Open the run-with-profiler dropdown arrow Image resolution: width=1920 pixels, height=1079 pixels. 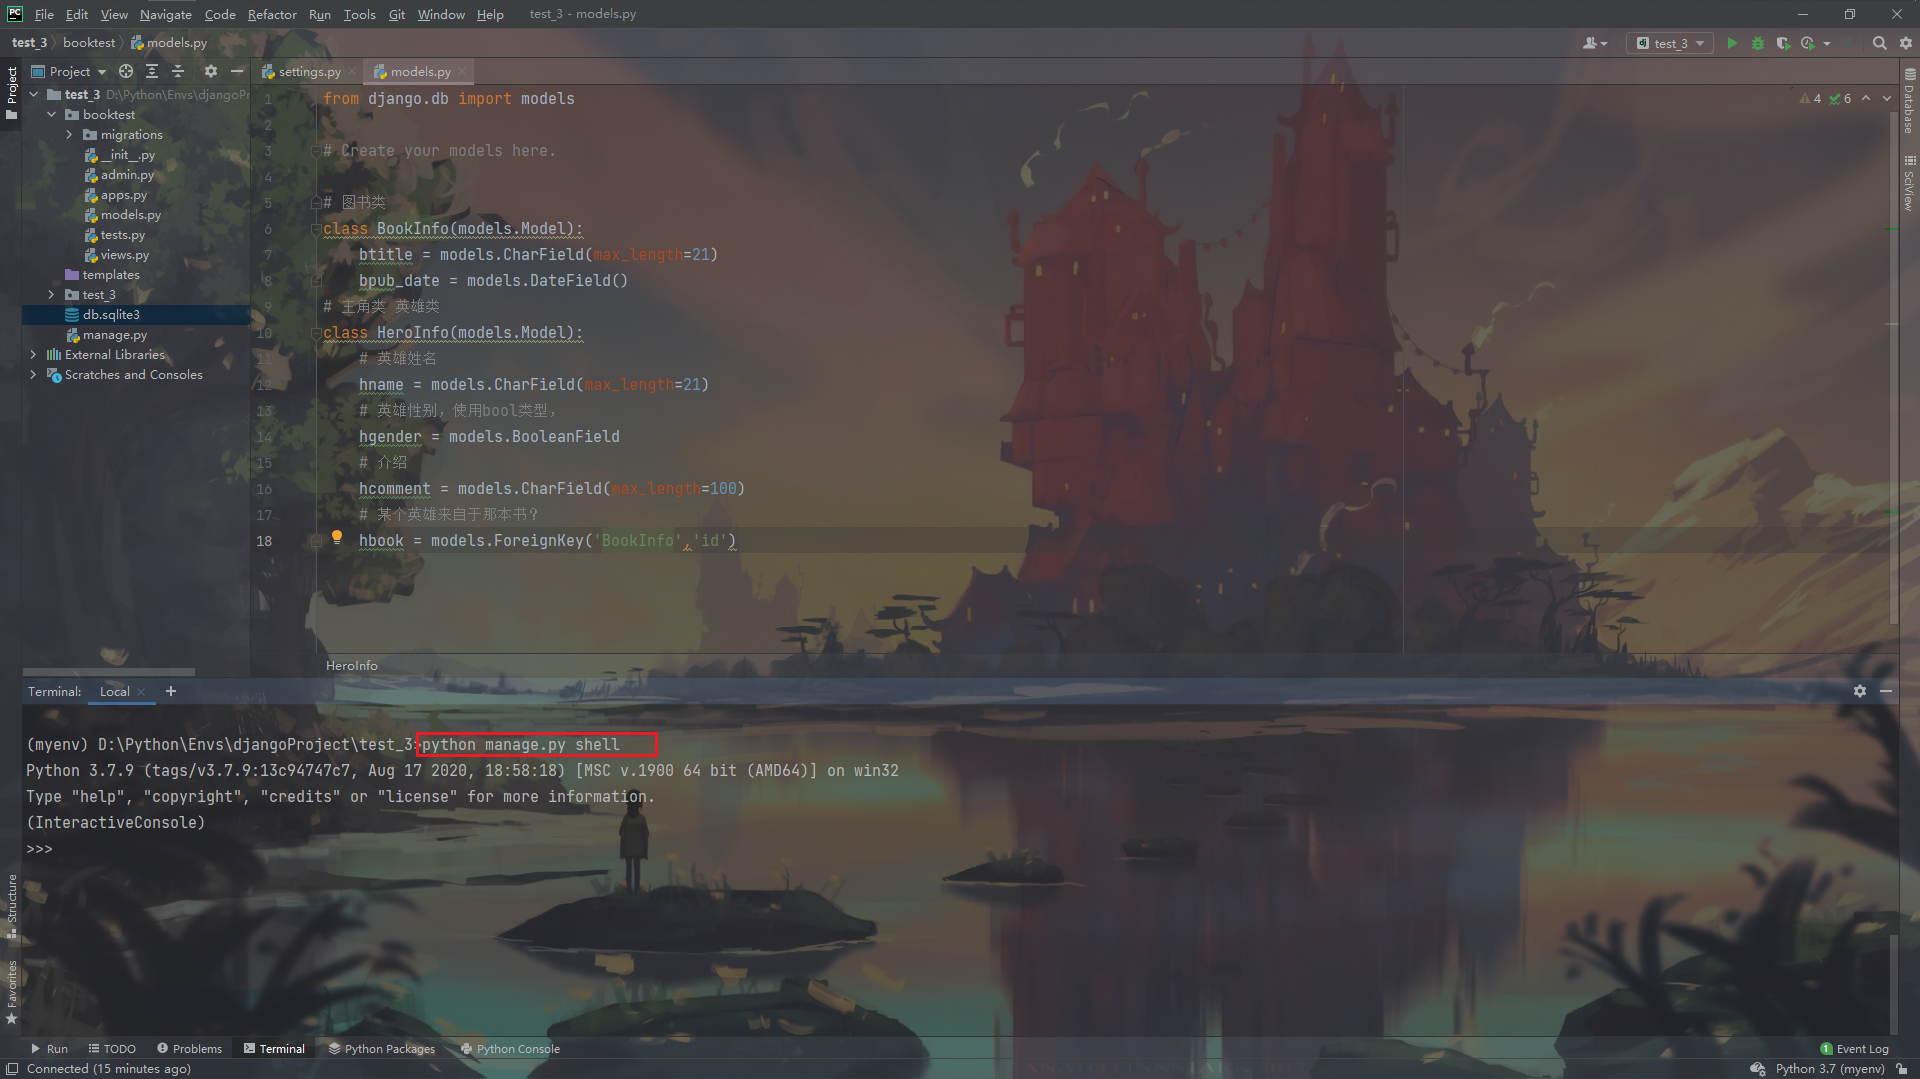click(1827, 43)
